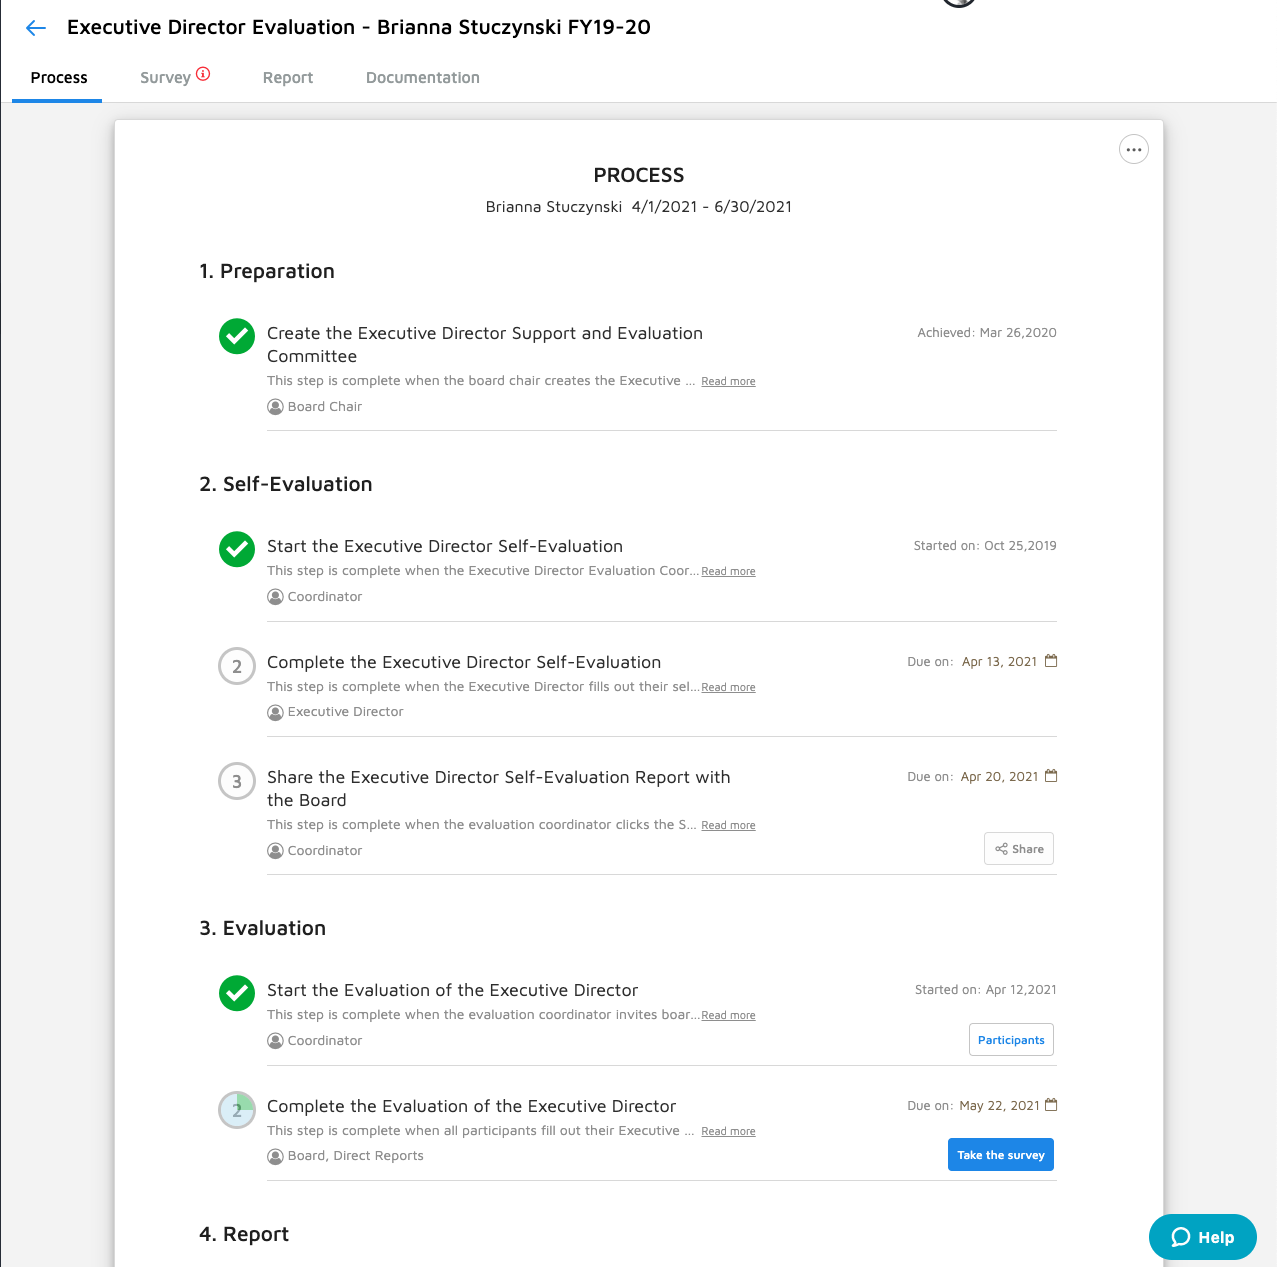The height and width of the screenshot is (1267, 1277).
Task: Click progress circle for Complete the Evaluation step
Action: (x=237, y=1110)
